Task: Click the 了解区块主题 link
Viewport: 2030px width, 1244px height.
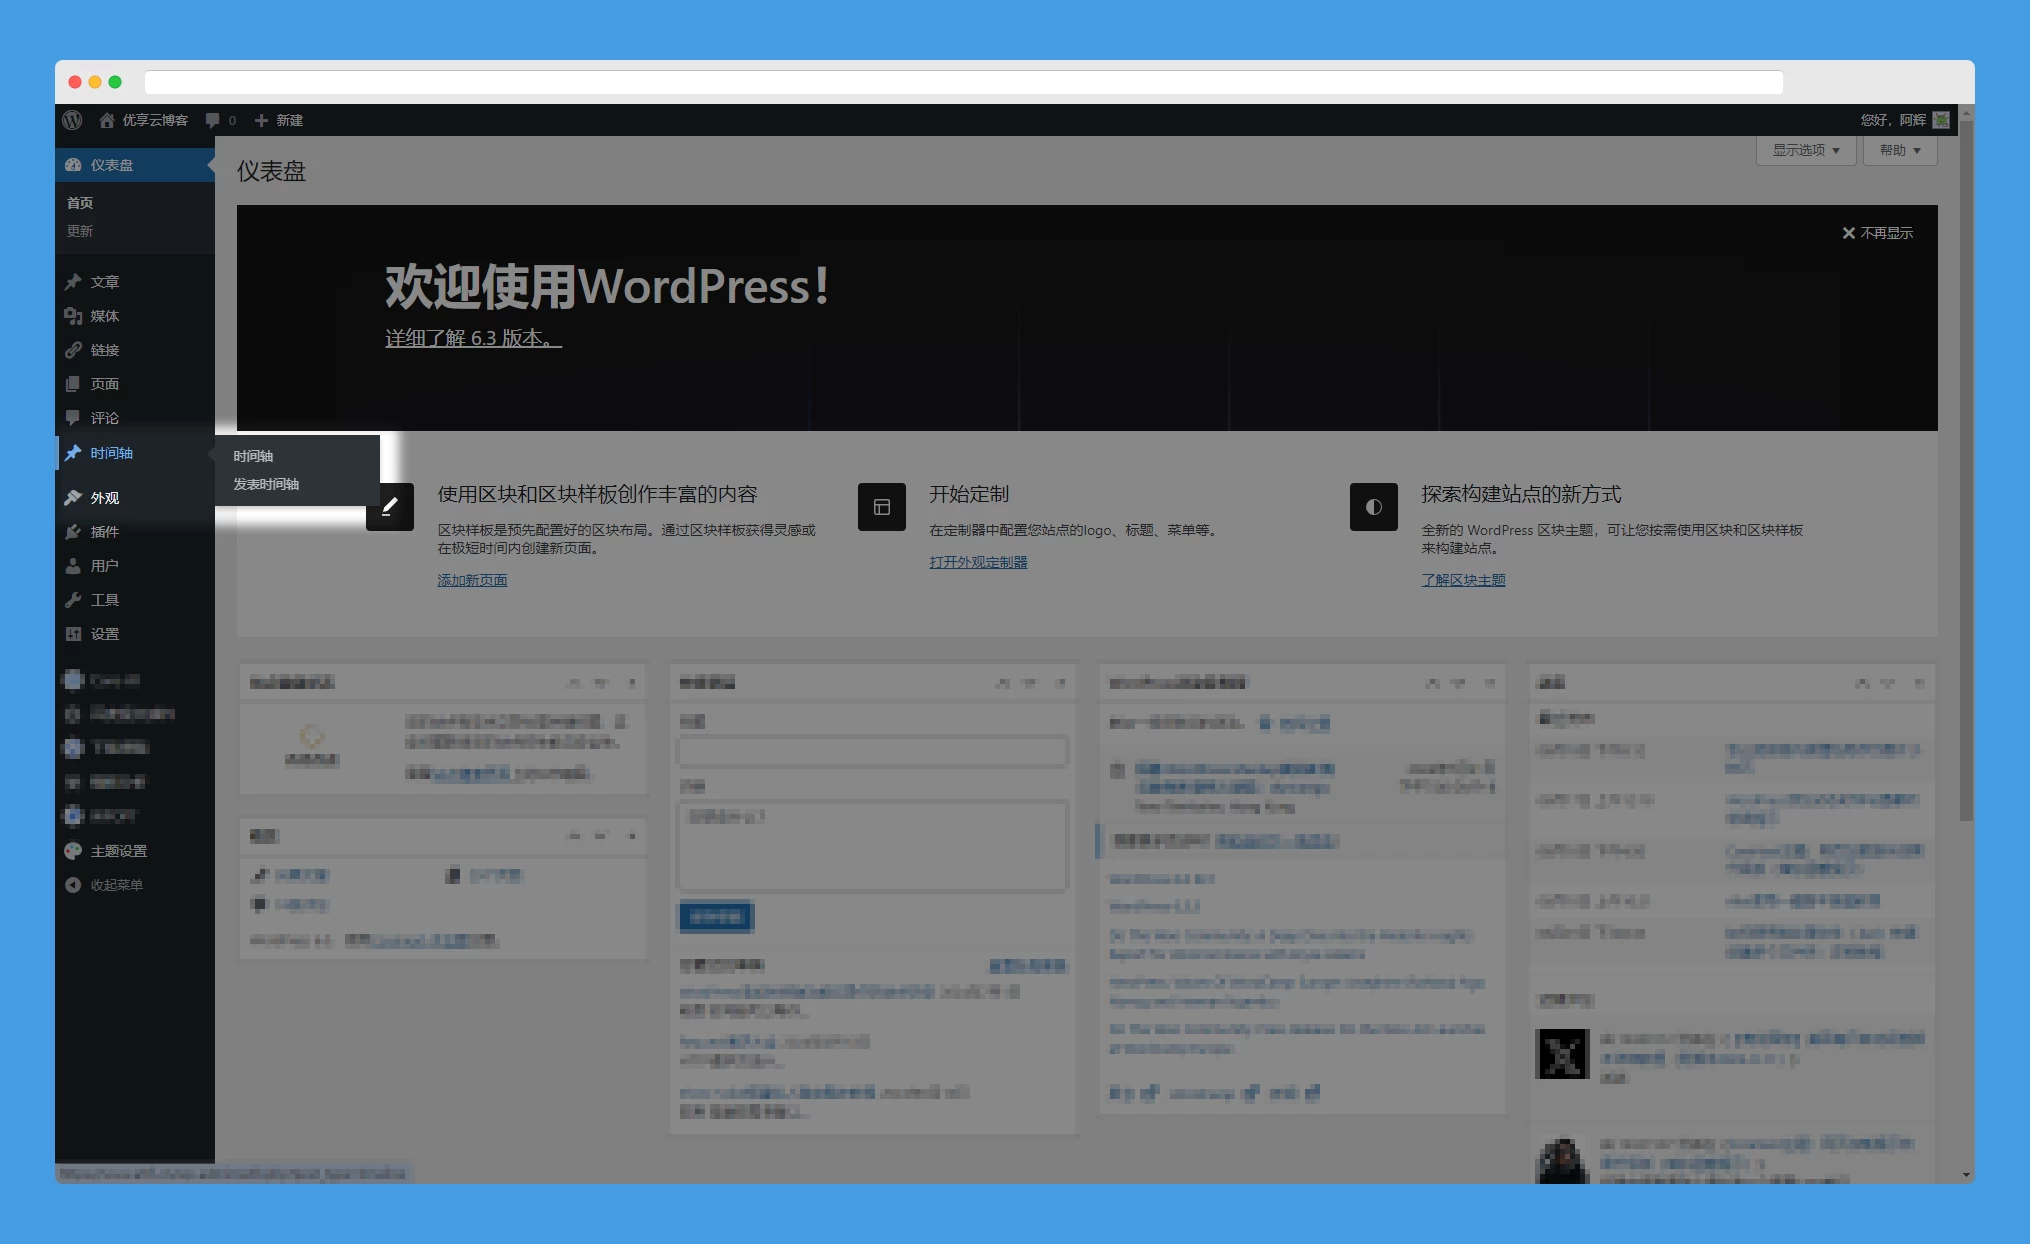Action: (1463, 580)
